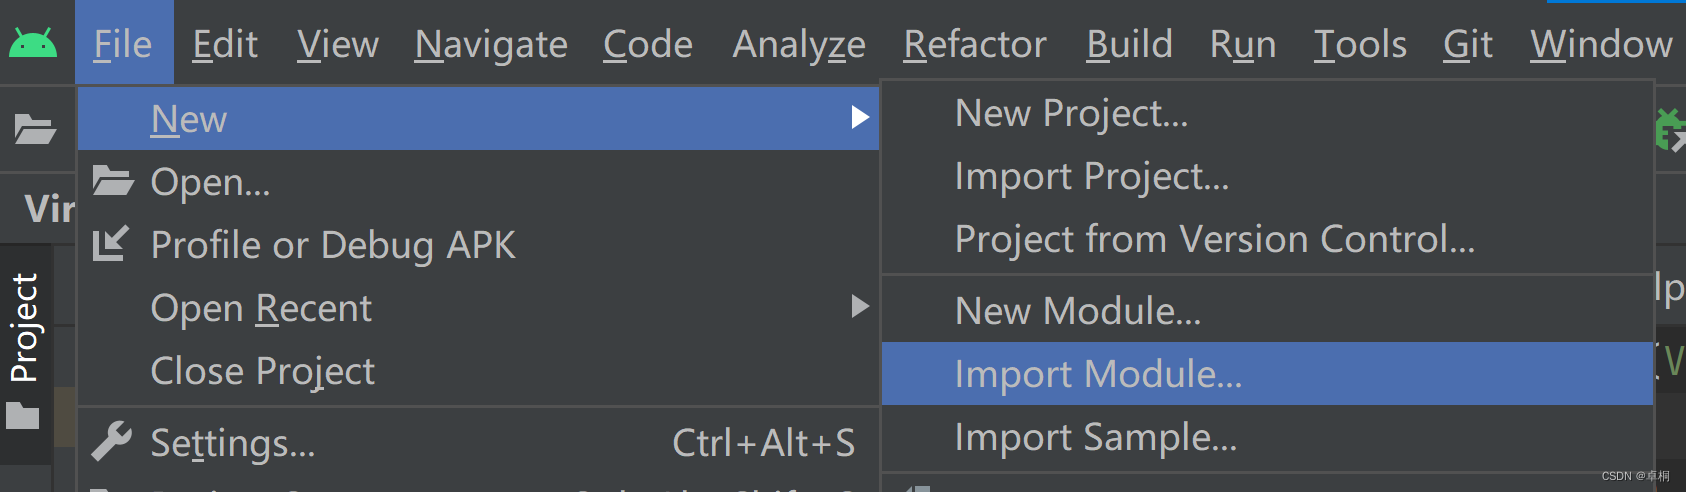1686x492 pixels.
Task: Click the Settings wrench icon
Action: point(111,442)
